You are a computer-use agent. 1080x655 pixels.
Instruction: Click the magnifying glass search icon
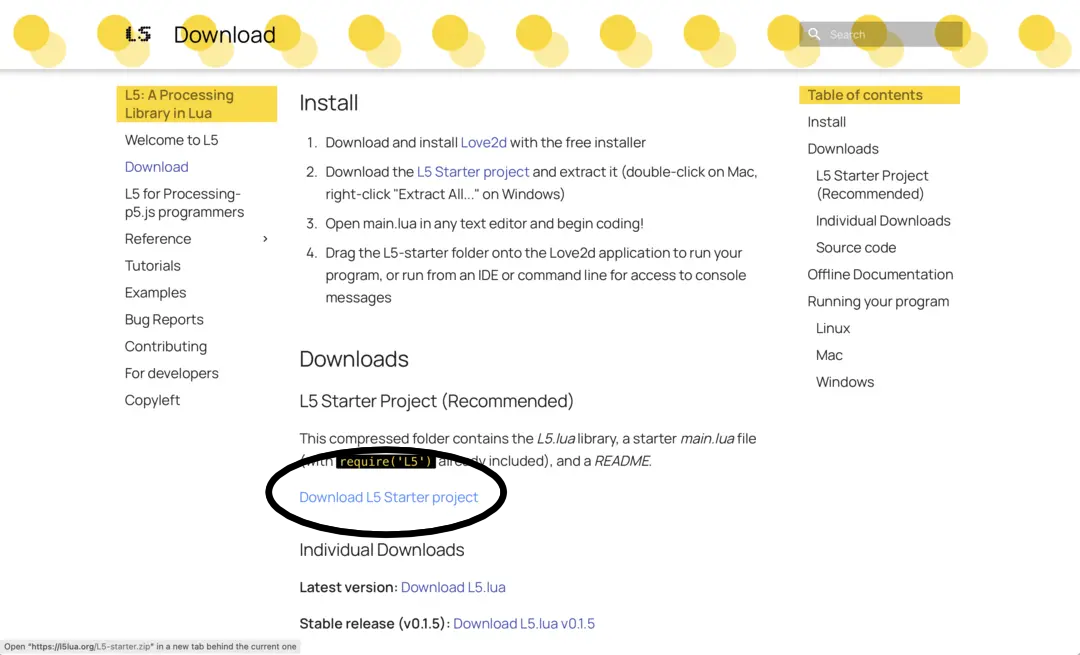[x=814, y=33]
